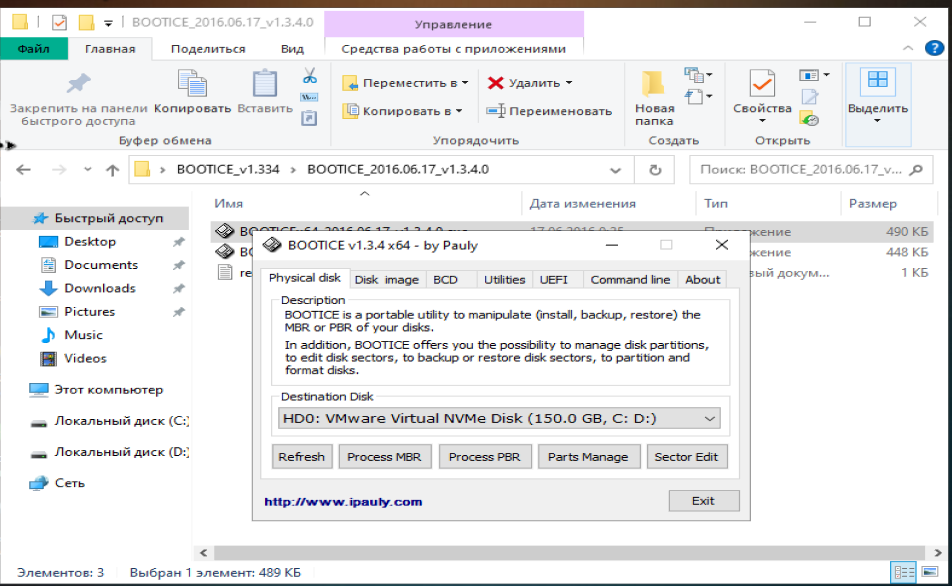Click the scissors Cut icon

tap(310, 76)
